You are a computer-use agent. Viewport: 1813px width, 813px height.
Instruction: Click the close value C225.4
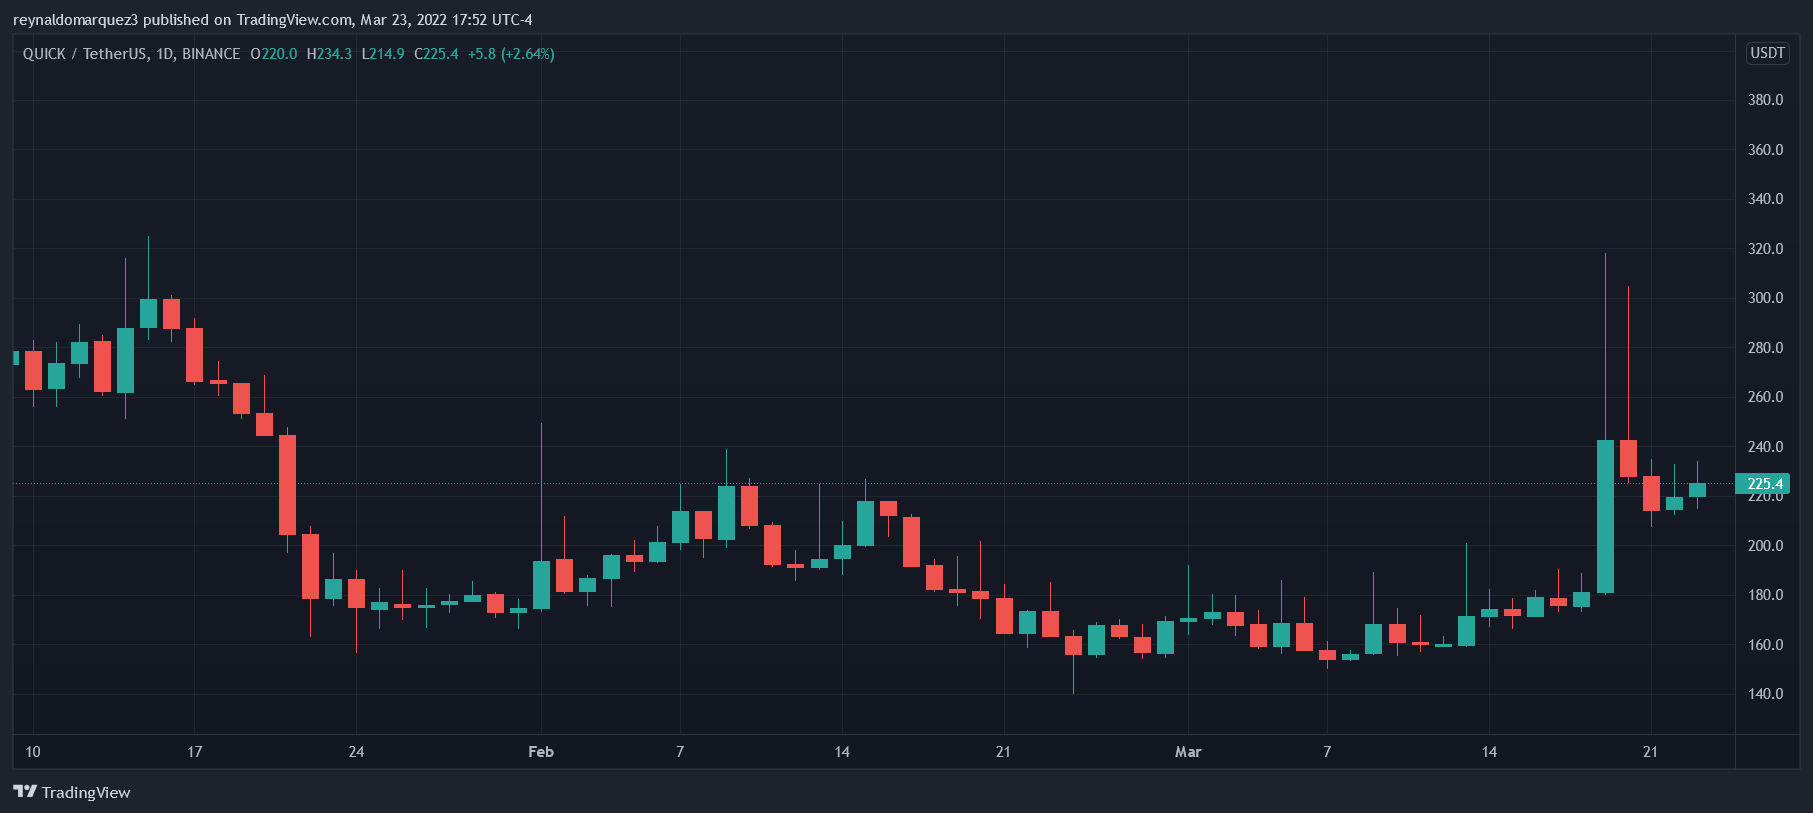436,54
